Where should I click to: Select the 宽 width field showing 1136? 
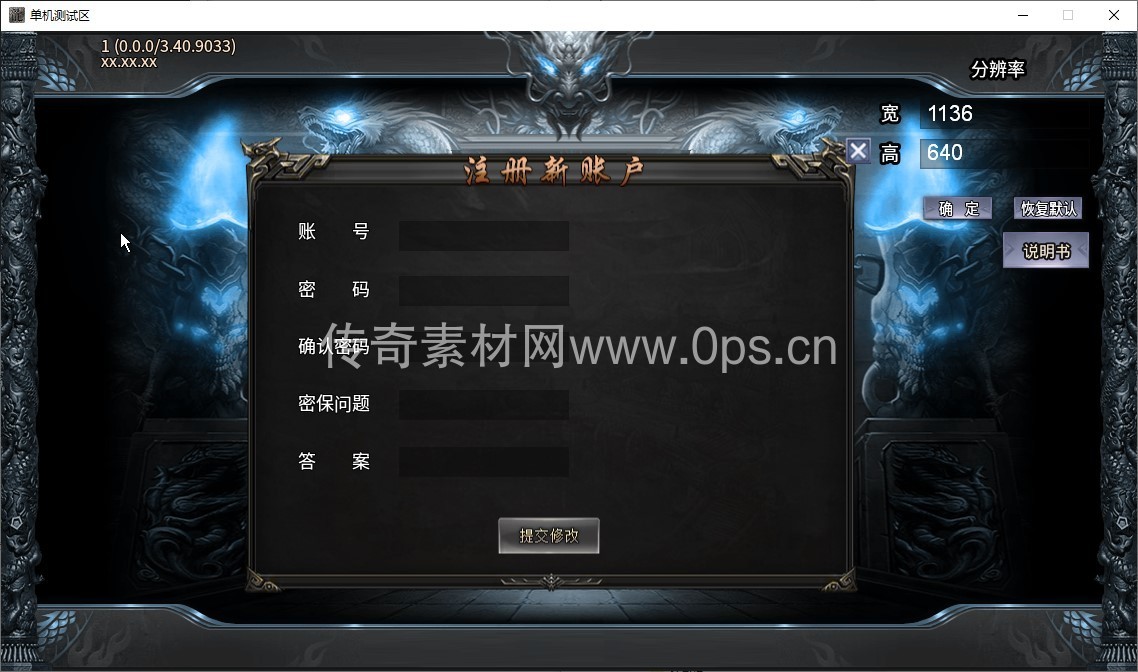(x=1004, y=114)
